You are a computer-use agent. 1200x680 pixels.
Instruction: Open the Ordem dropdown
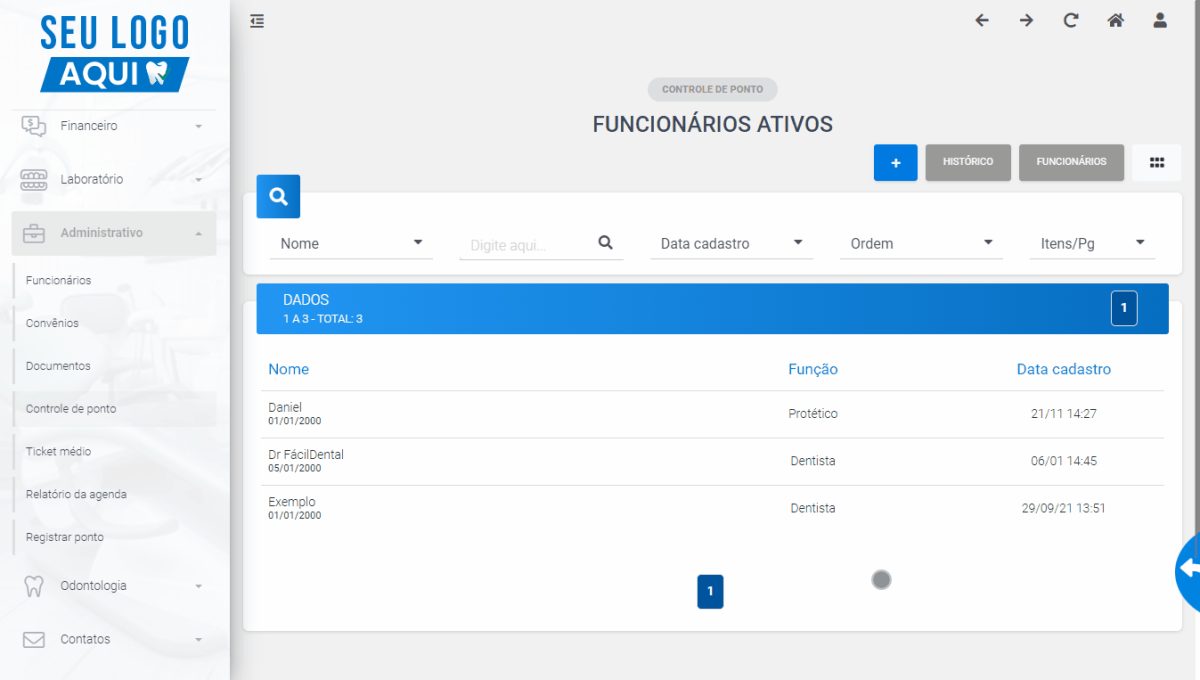tap(921, 243)
